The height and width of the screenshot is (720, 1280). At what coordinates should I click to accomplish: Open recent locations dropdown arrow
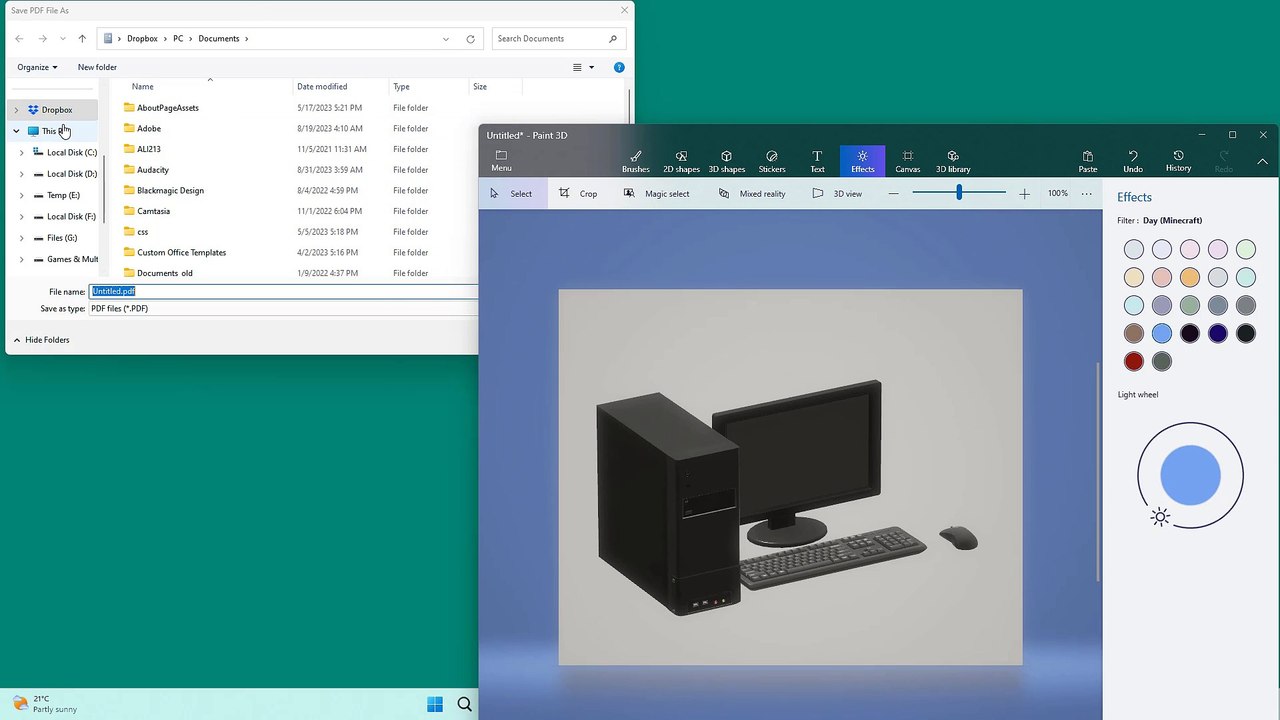point(63,39)
